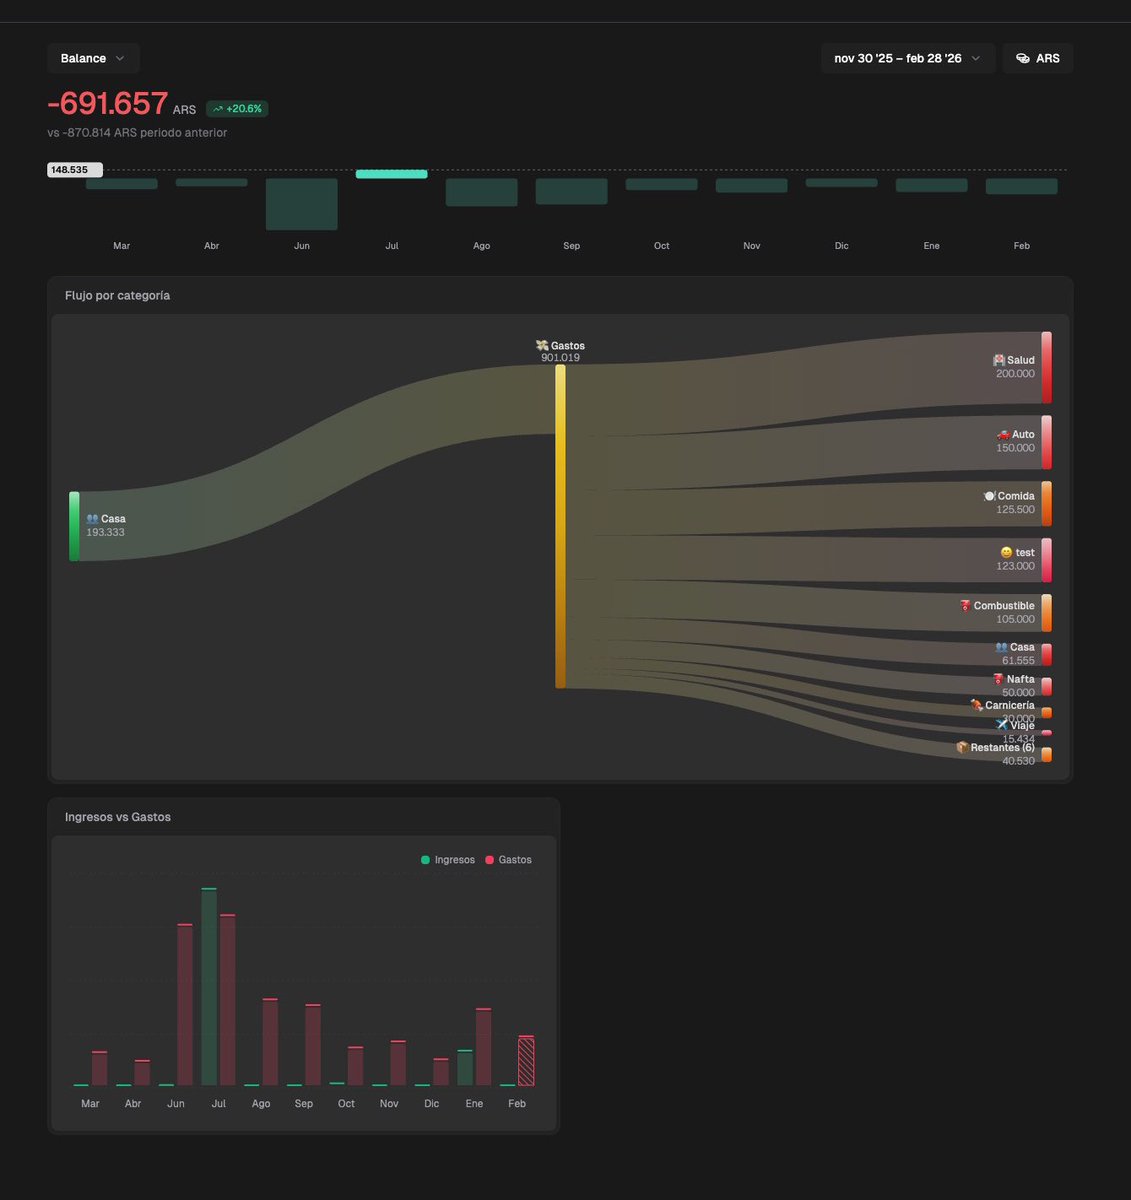Viewport: 1131px width, 1200px height.
Task: Select the Ago bar in the balance chart
Action: pos(482,192)
